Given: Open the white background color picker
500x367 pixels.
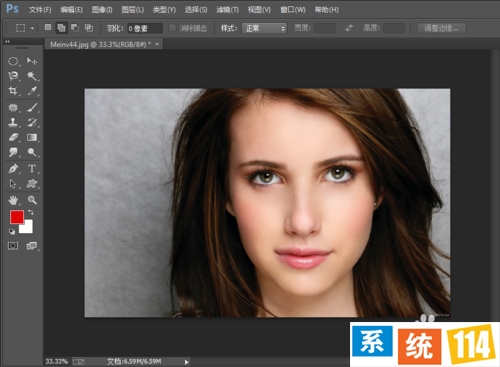Looking at the screenshot, I should (27, 228).
